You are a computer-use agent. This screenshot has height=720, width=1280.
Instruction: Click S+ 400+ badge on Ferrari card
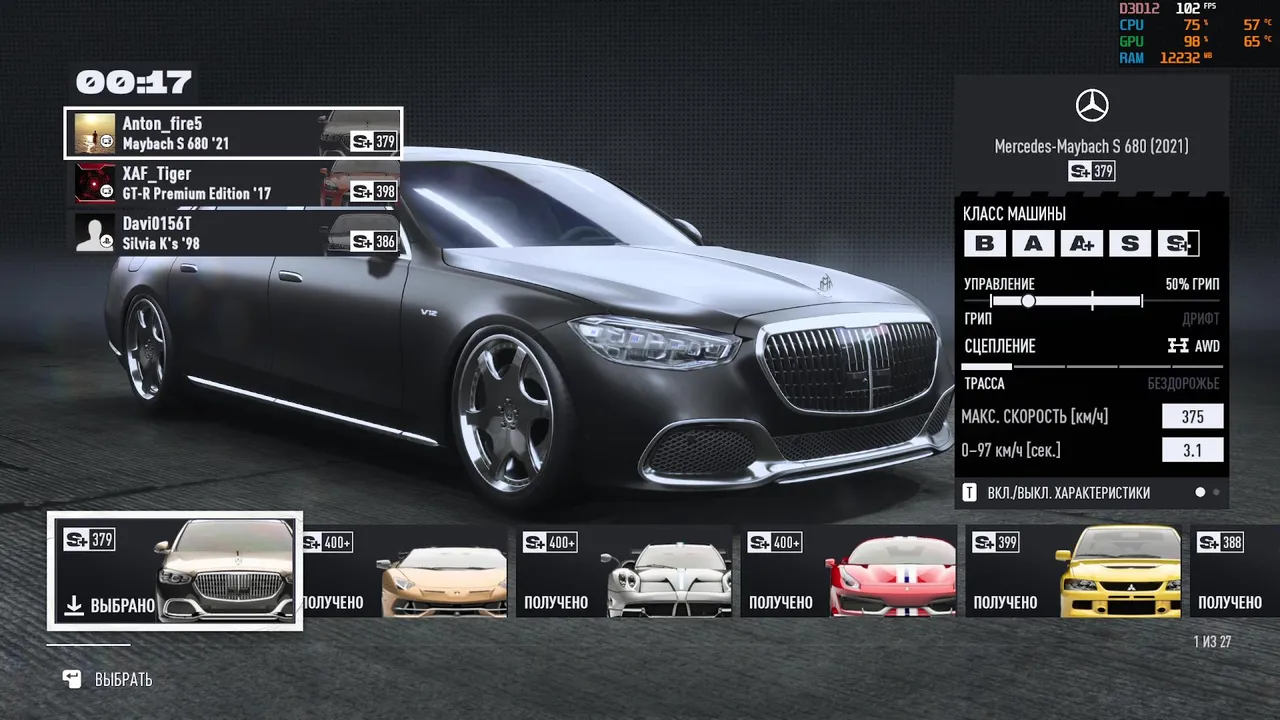click(775, 542)
